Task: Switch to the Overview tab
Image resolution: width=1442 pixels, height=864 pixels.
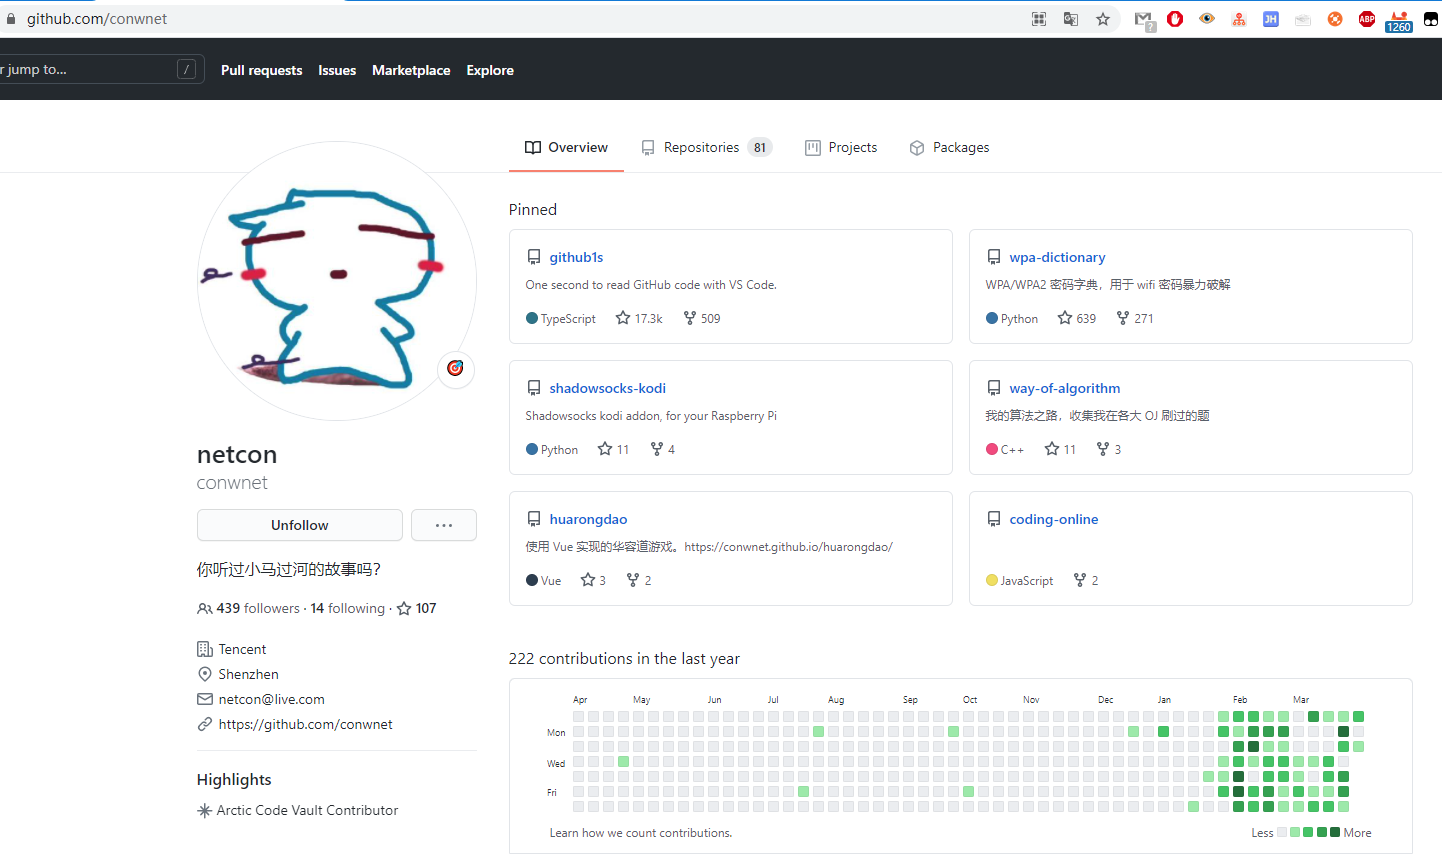Action: pyautogui.click(x=566, y=147)
